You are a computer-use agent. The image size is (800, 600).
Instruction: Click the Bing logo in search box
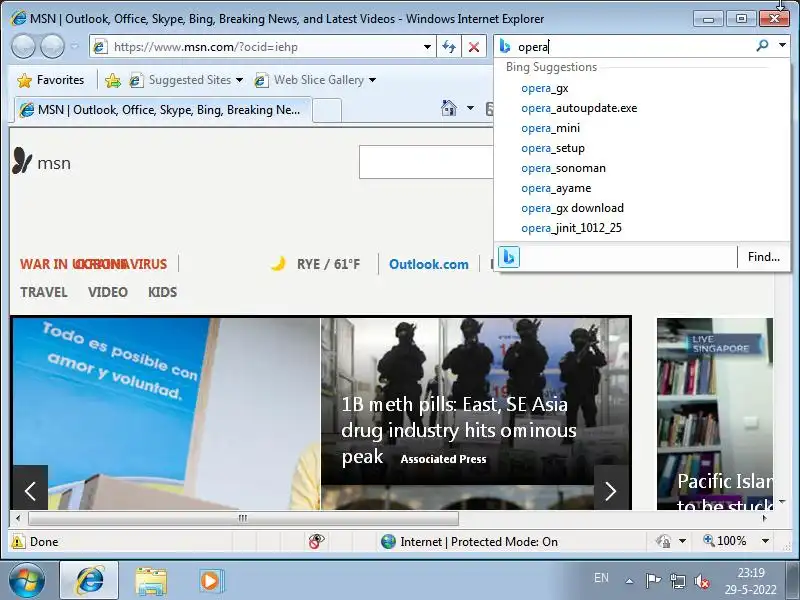505,46
